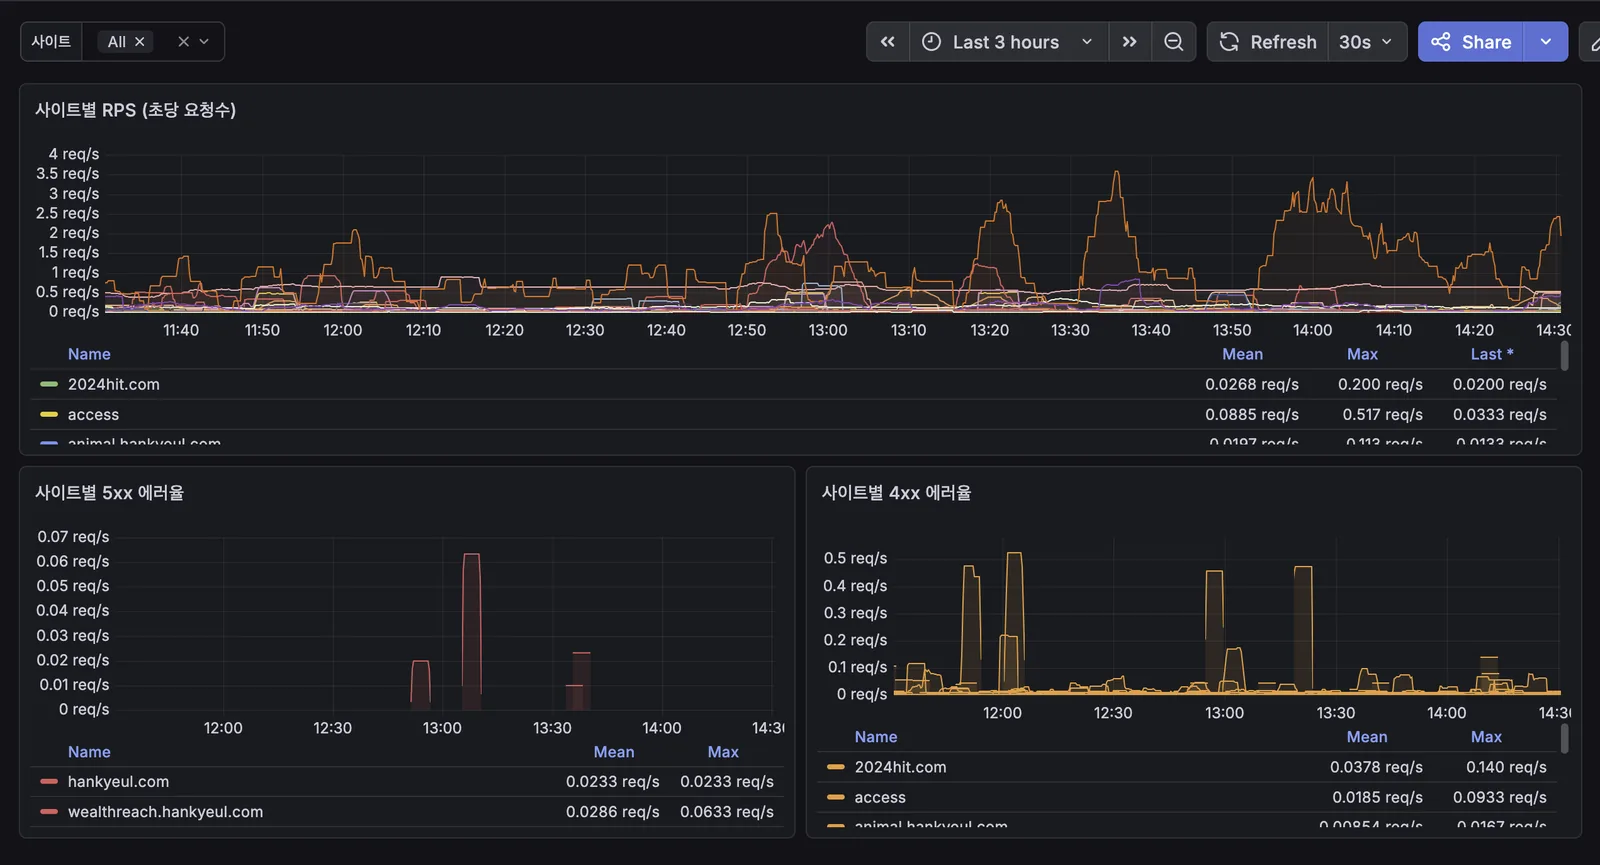Open orange swatch for 2024hit.com in 4xx legend
The width and height of the screenshot is (1600, 865).
[836, 767]
